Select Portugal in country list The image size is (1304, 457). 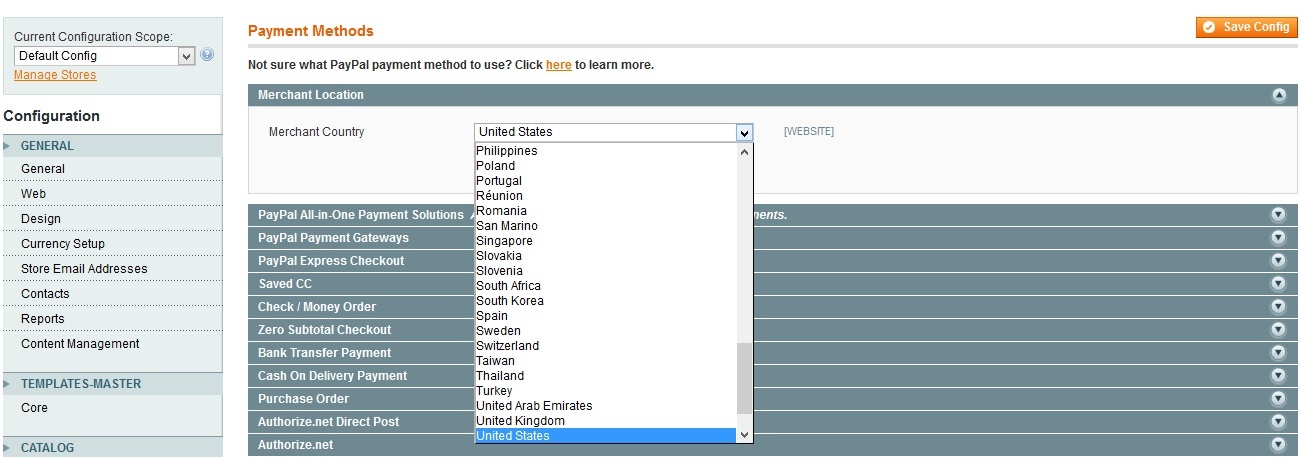pyautogui.click(x=605, y=181)
